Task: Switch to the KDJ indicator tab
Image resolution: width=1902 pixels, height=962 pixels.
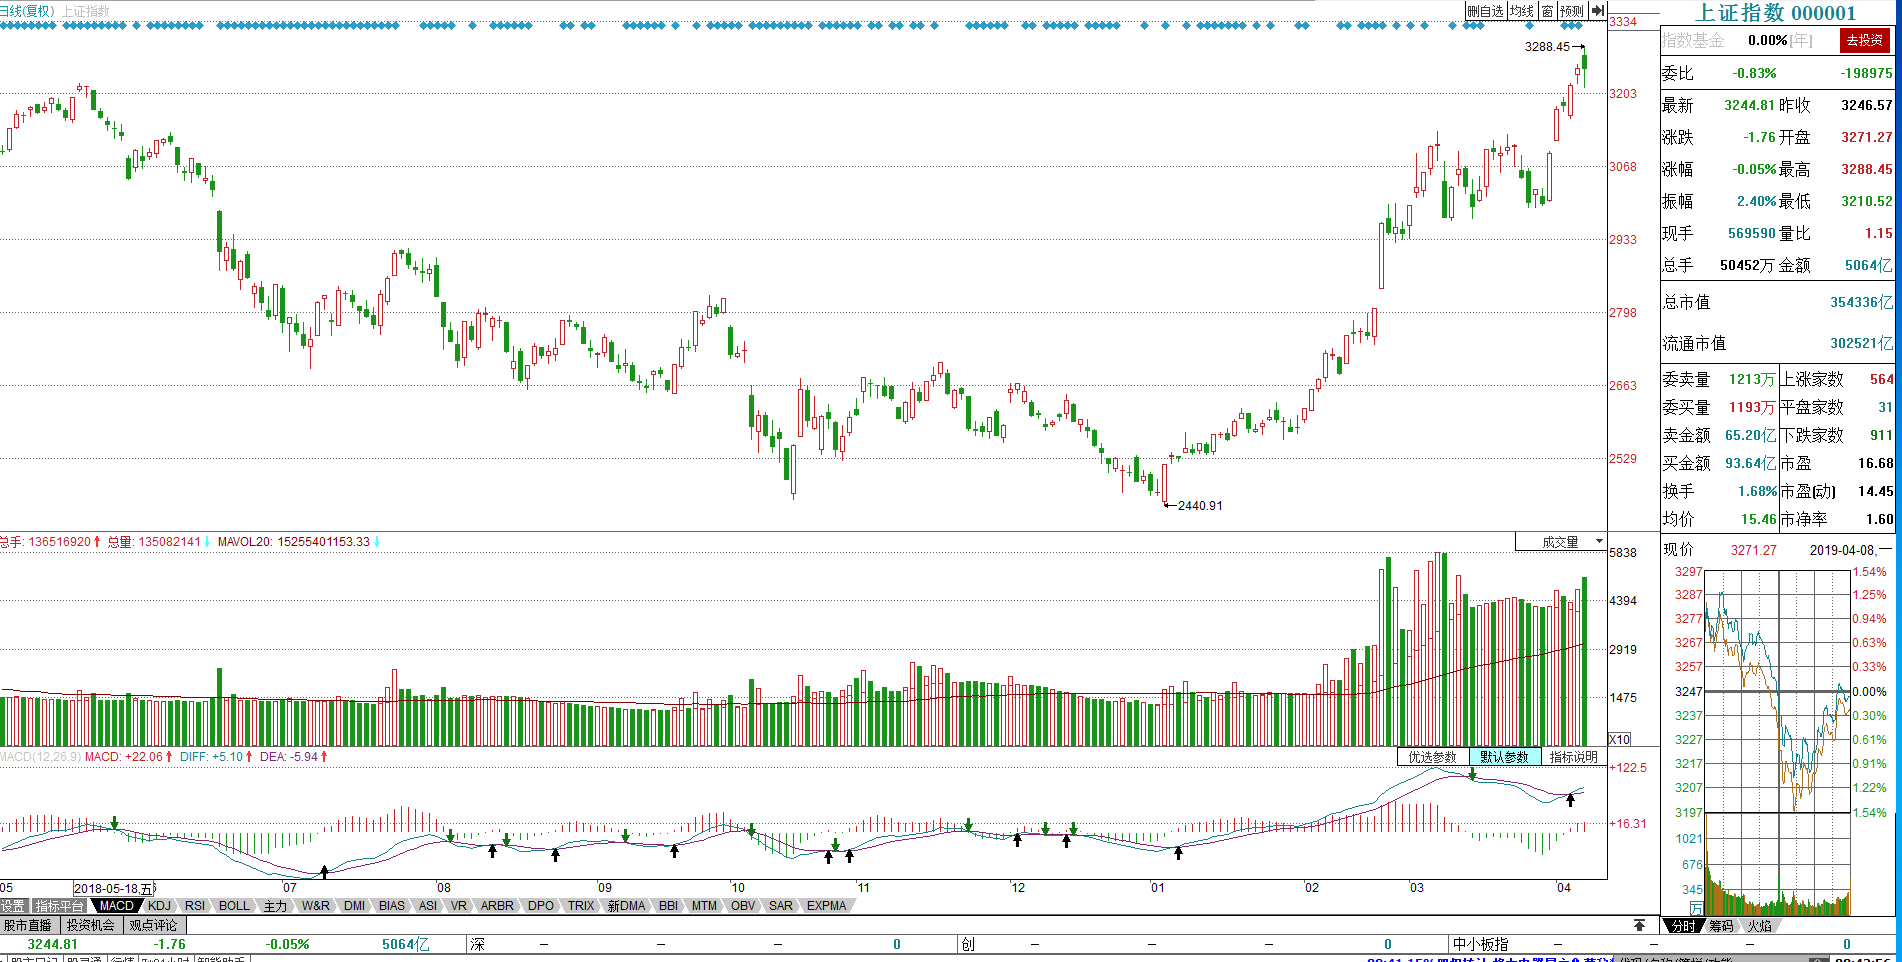Action: (x=159, y=906)
